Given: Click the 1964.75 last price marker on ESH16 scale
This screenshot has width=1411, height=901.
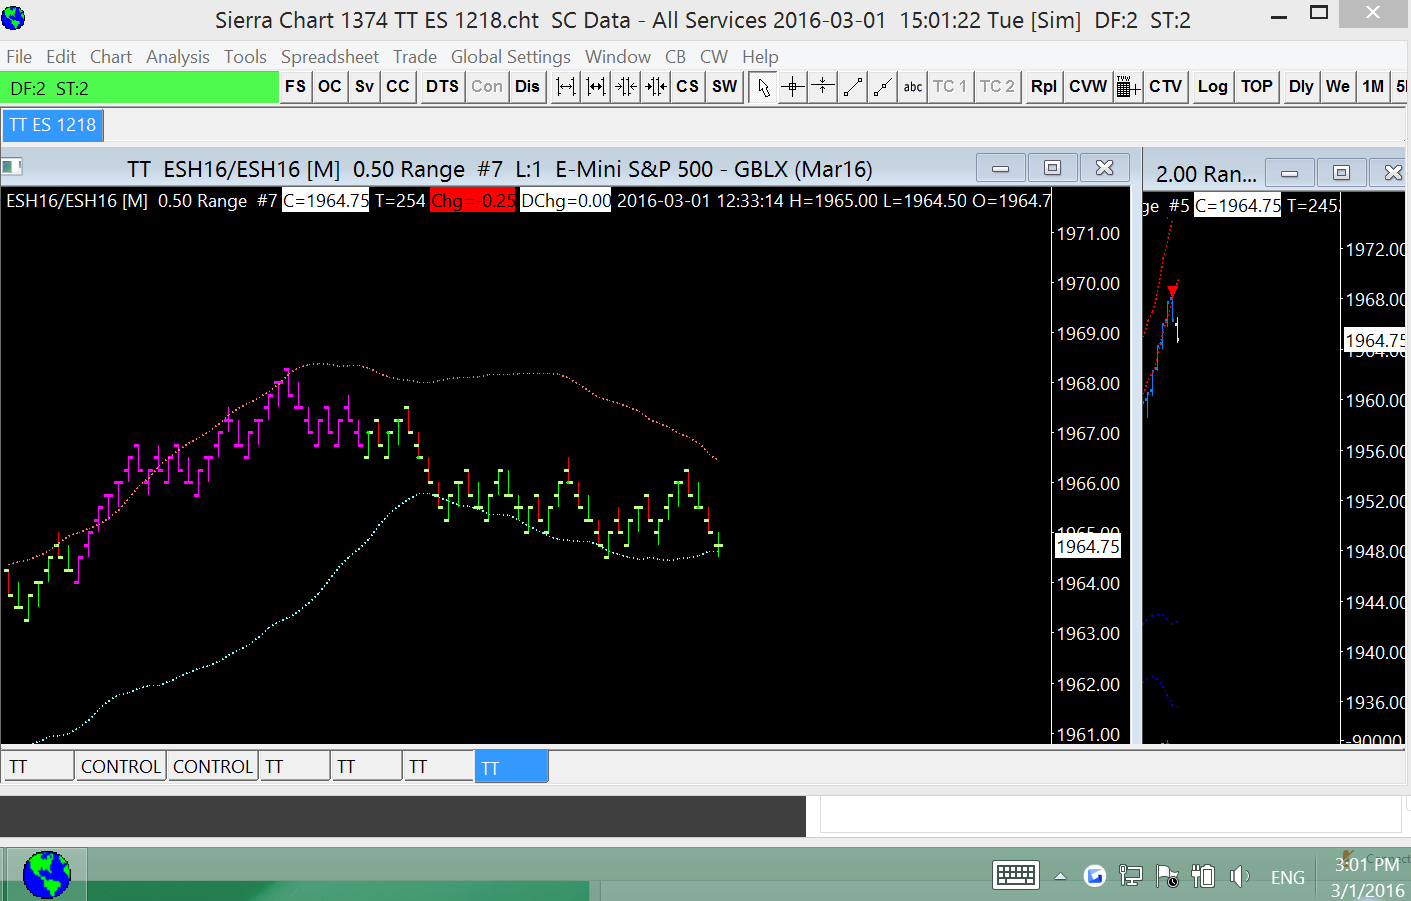Looking at the screenshot, I should pyautogui.click(x=1088, y=546).
